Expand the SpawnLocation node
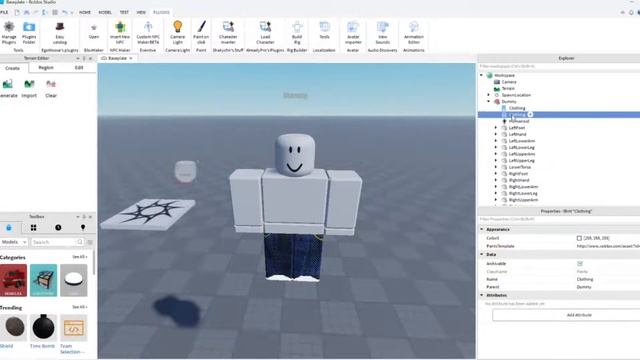 [489, 95]
